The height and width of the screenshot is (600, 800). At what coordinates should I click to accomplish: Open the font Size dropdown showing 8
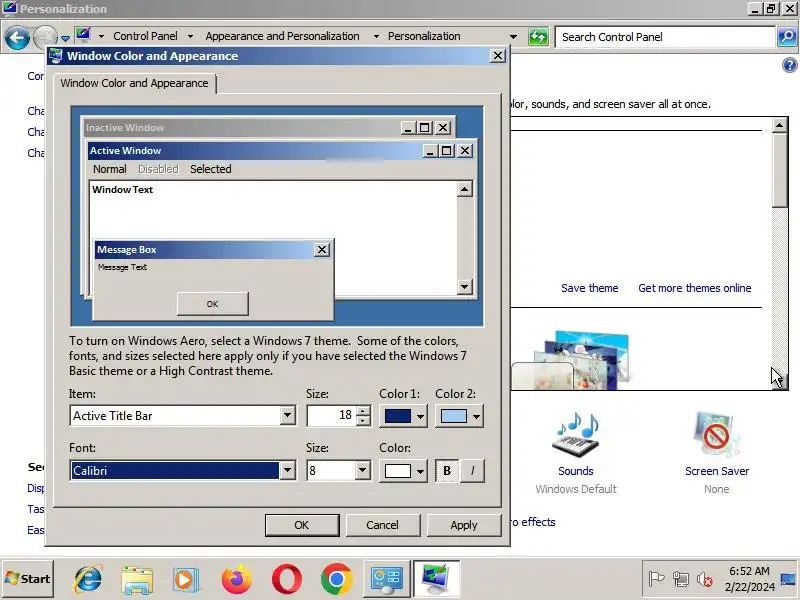[338, 470]
